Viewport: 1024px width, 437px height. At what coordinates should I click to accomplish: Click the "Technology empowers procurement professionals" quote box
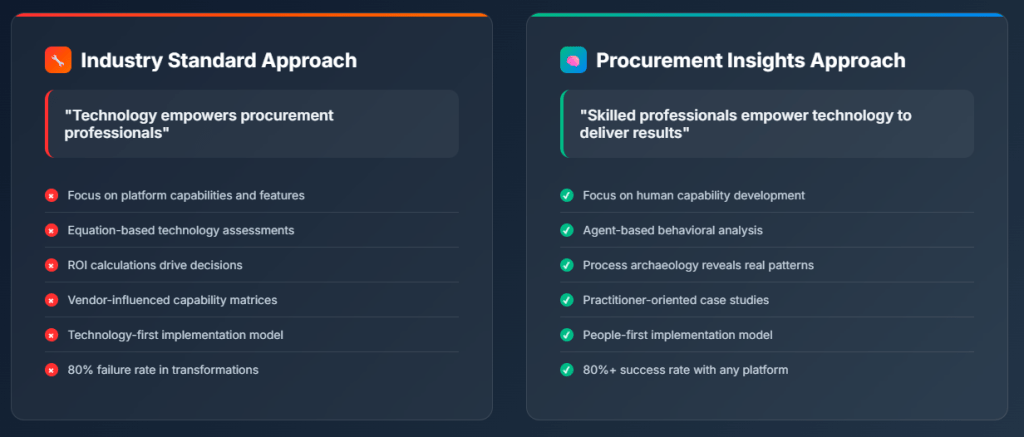coord(252,124)
